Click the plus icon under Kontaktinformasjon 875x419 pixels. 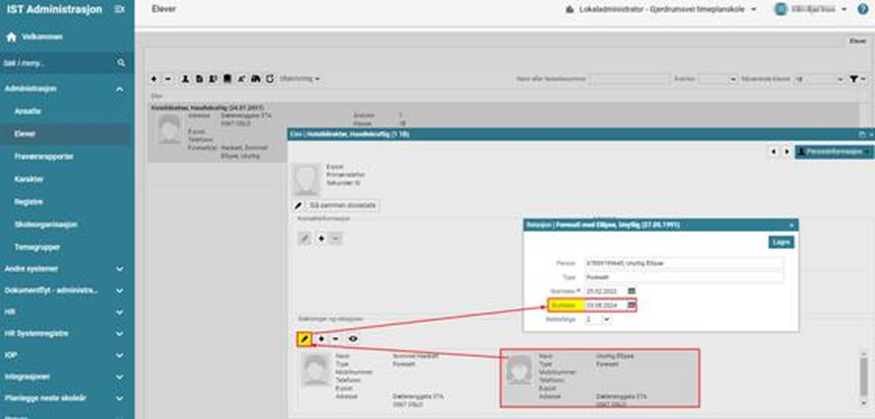320,238
